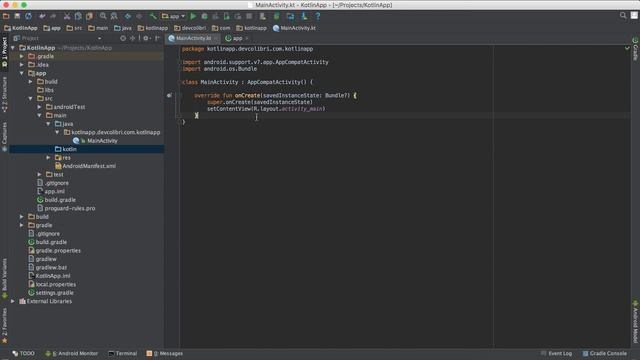The image size is (640, 360).
Task: Close the MainActivity.kt tab
Action: [216, 38]
